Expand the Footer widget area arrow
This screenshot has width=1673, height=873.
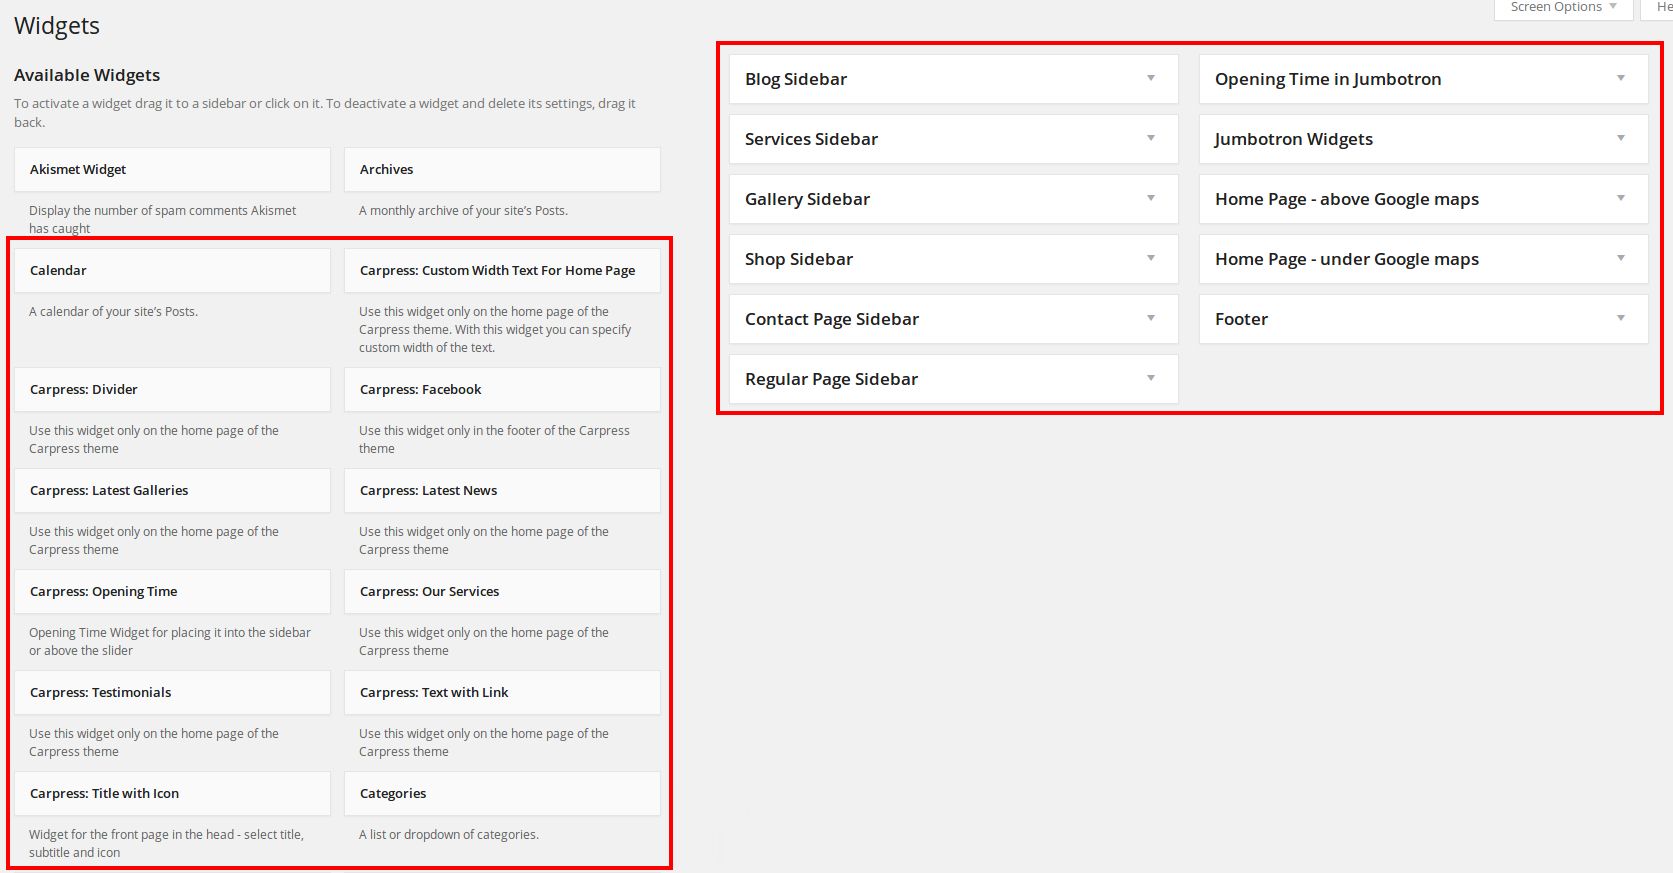click(x=1620, y=319)
